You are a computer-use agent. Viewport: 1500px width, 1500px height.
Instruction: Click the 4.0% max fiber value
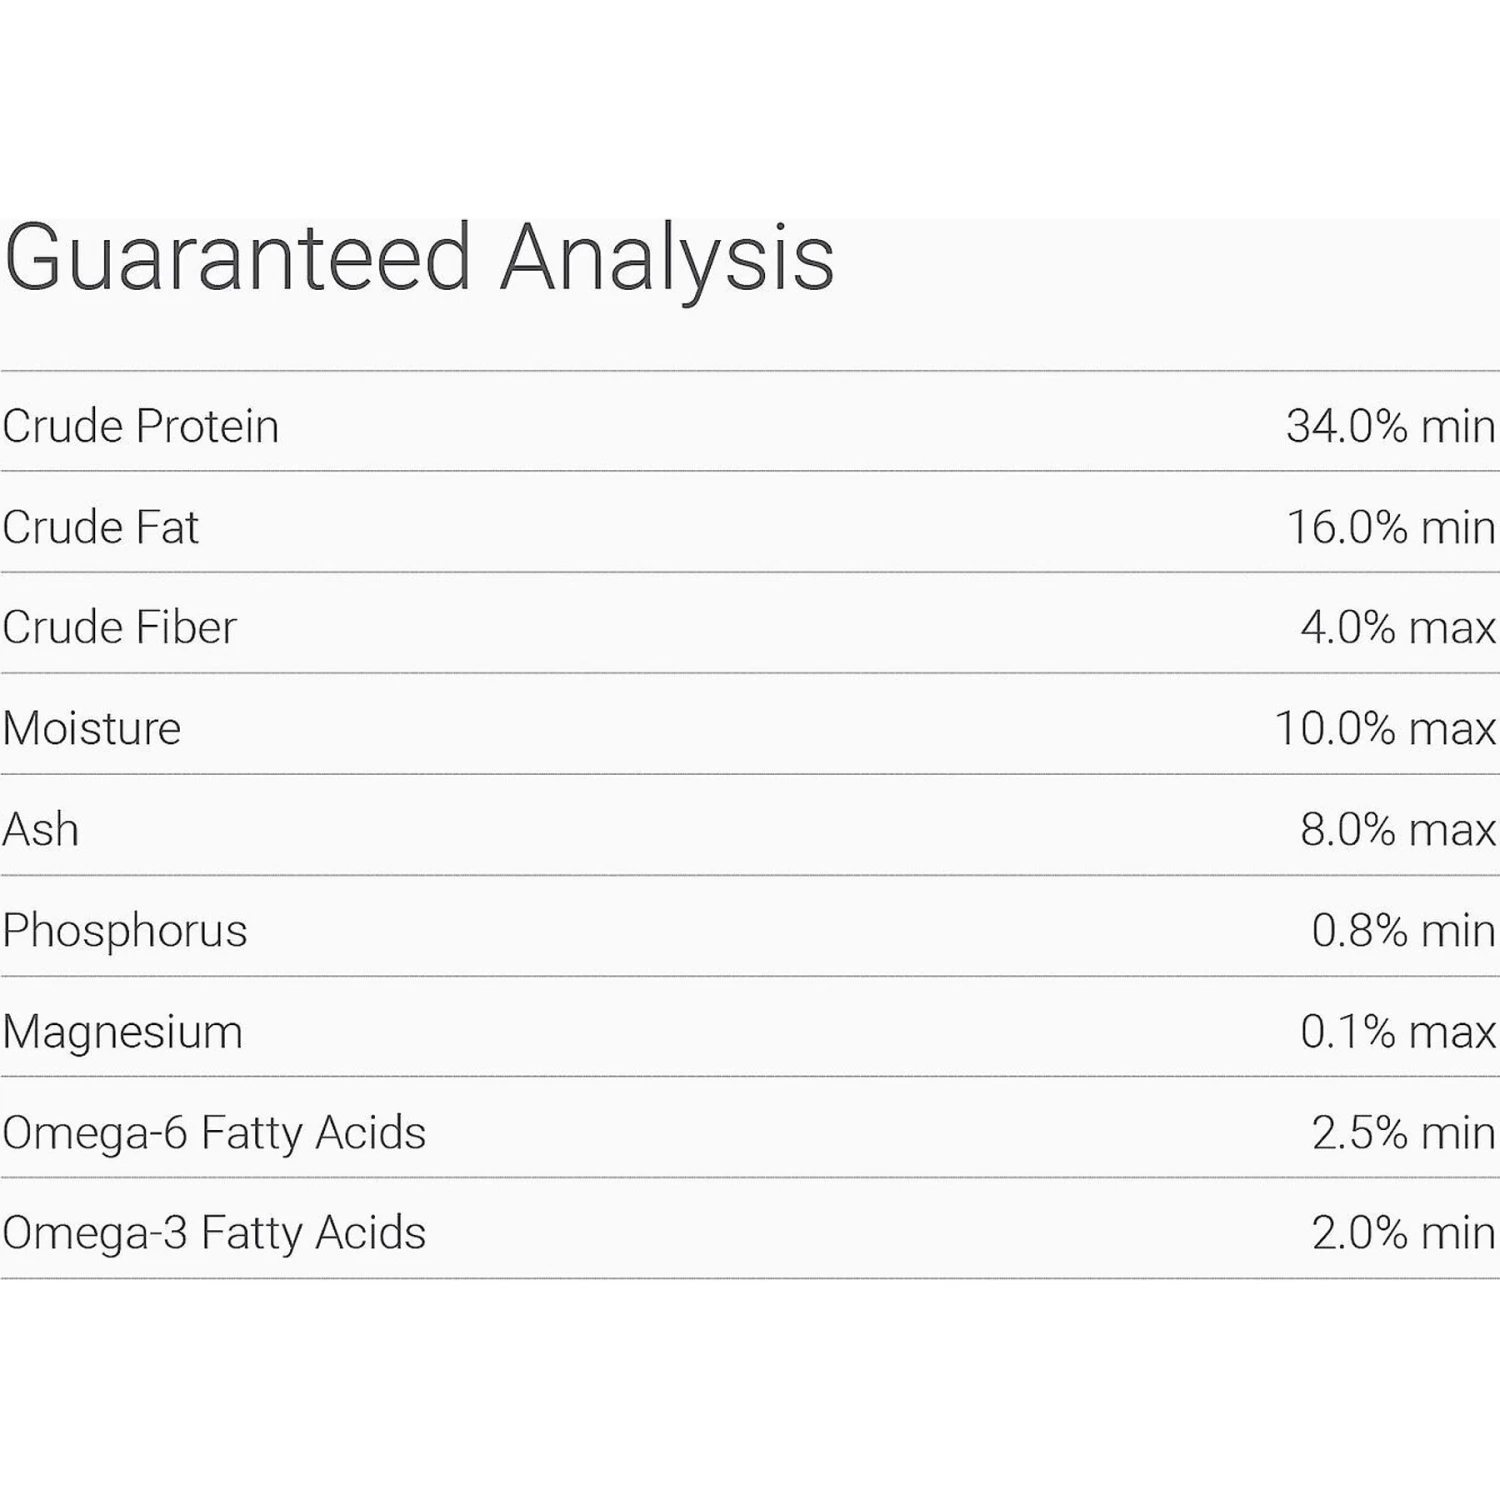[1397, 628]
